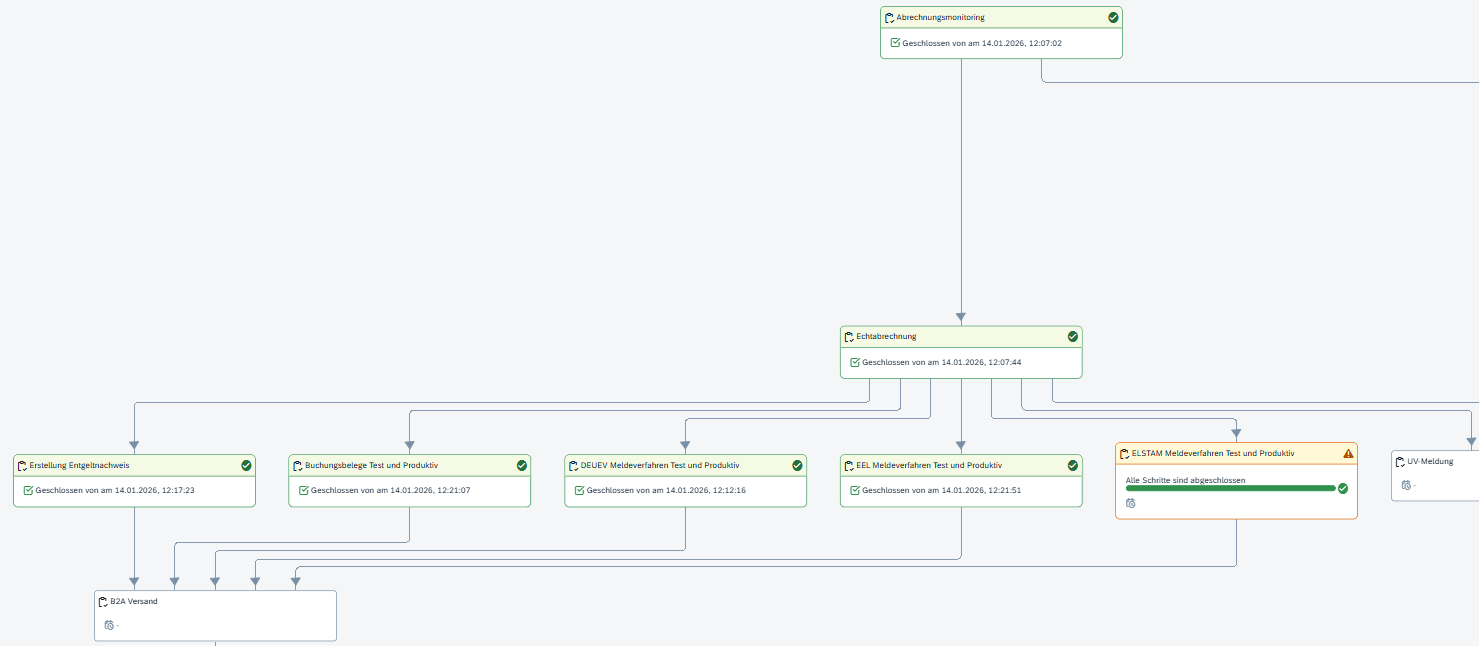Viewport: 1479px width, 646px height.
Task: Click the warning triangle on ELSTAM Meldeverfahren
Action: click(x=1348, y=453)
